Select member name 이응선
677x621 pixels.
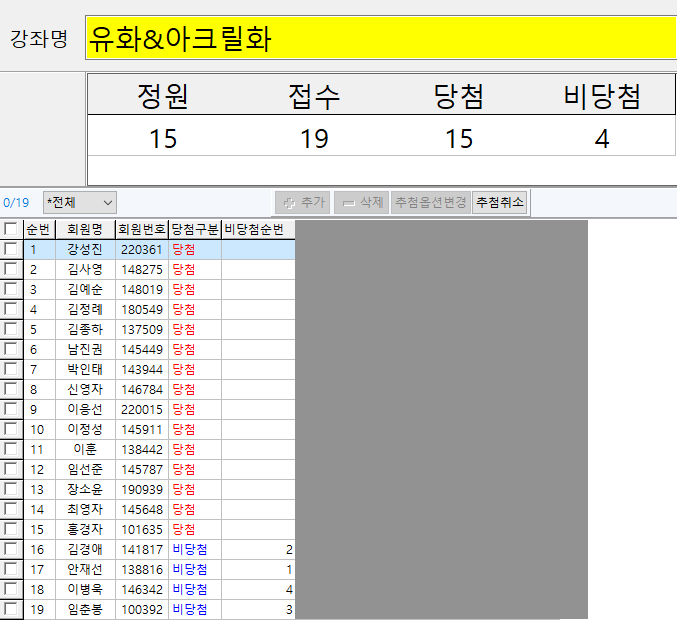click(85, 409)
